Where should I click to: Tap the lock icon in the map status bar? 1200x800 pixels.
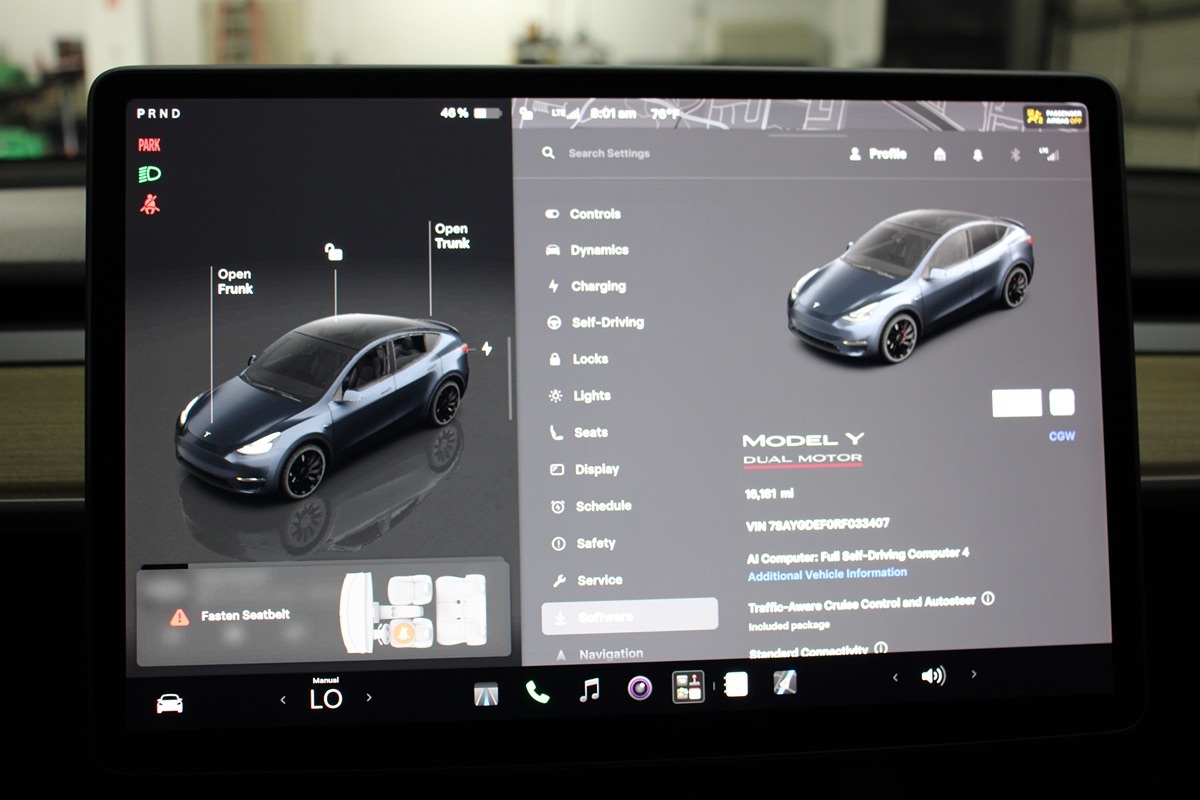coord(525,114)
